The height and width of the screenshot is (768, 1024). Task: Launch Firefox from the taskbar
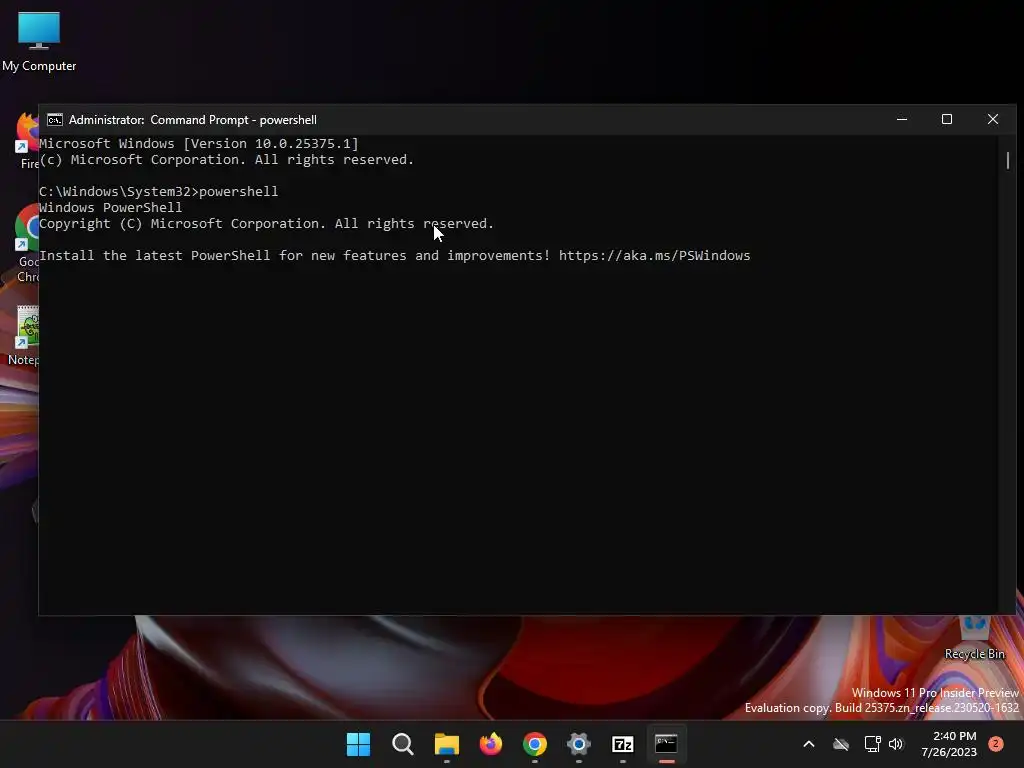490,744
